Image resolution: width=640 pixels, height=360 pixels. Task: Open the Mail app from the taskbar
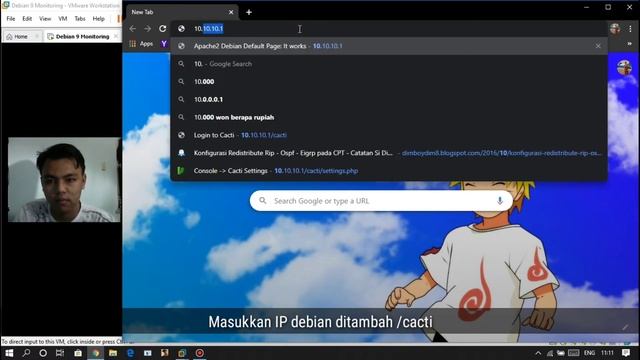pyautogui.click(x=148, y=353)
